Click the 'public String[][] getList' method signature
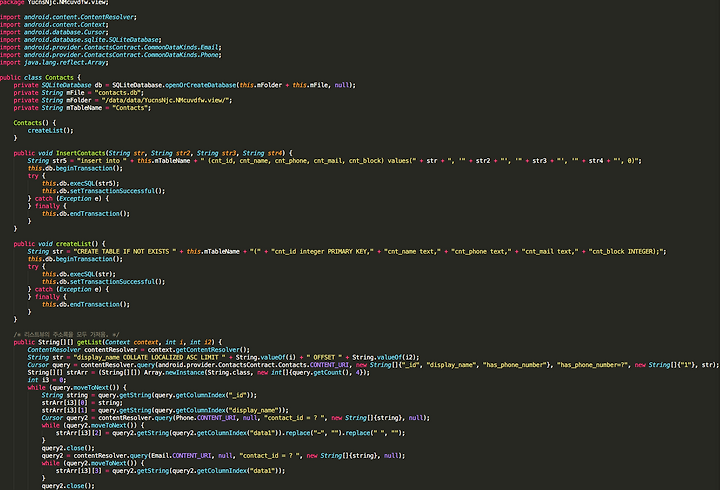720x490 pixels. 118,342
